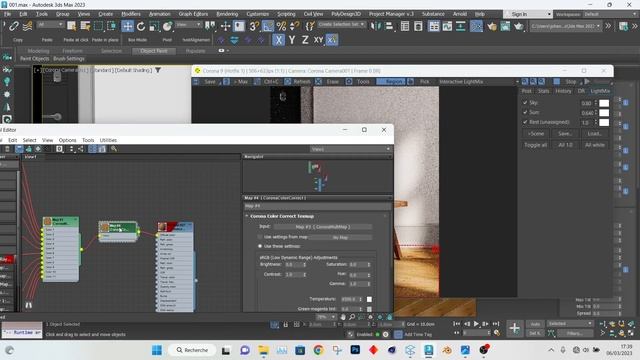Switch to the Object Paint ribbon tab
Image resolution: width=640 pixels, height=360 pixels.
(153, 51)
